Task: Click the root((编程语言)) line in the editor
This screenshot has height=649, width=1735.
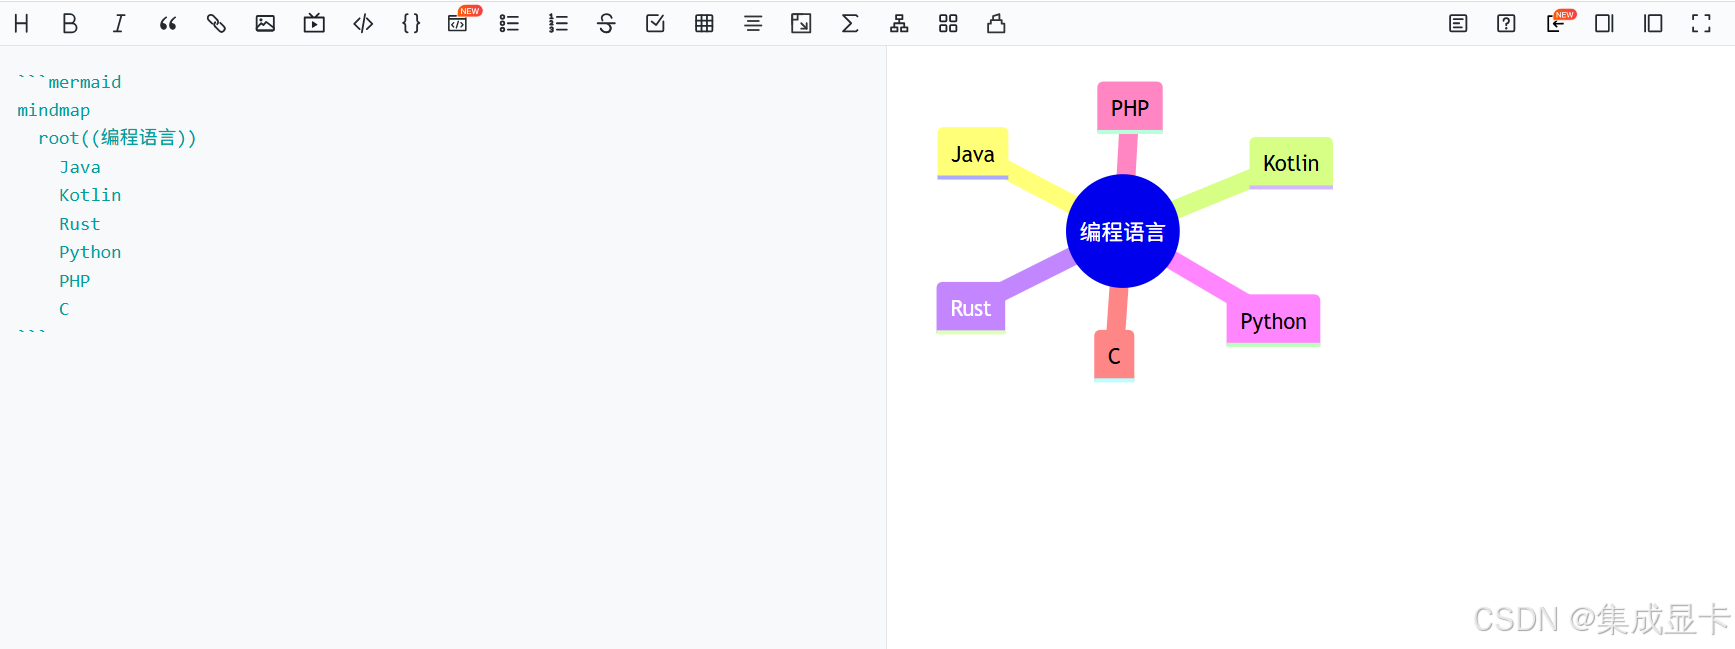Action: 117,138
